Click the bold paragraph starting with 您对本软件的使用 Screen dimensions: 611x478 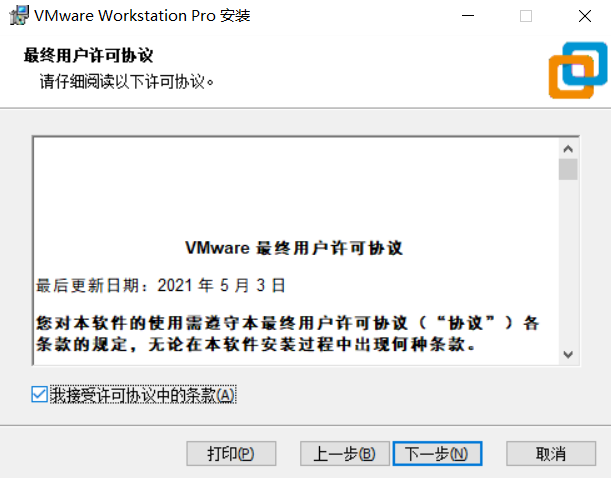pos(288,333)
